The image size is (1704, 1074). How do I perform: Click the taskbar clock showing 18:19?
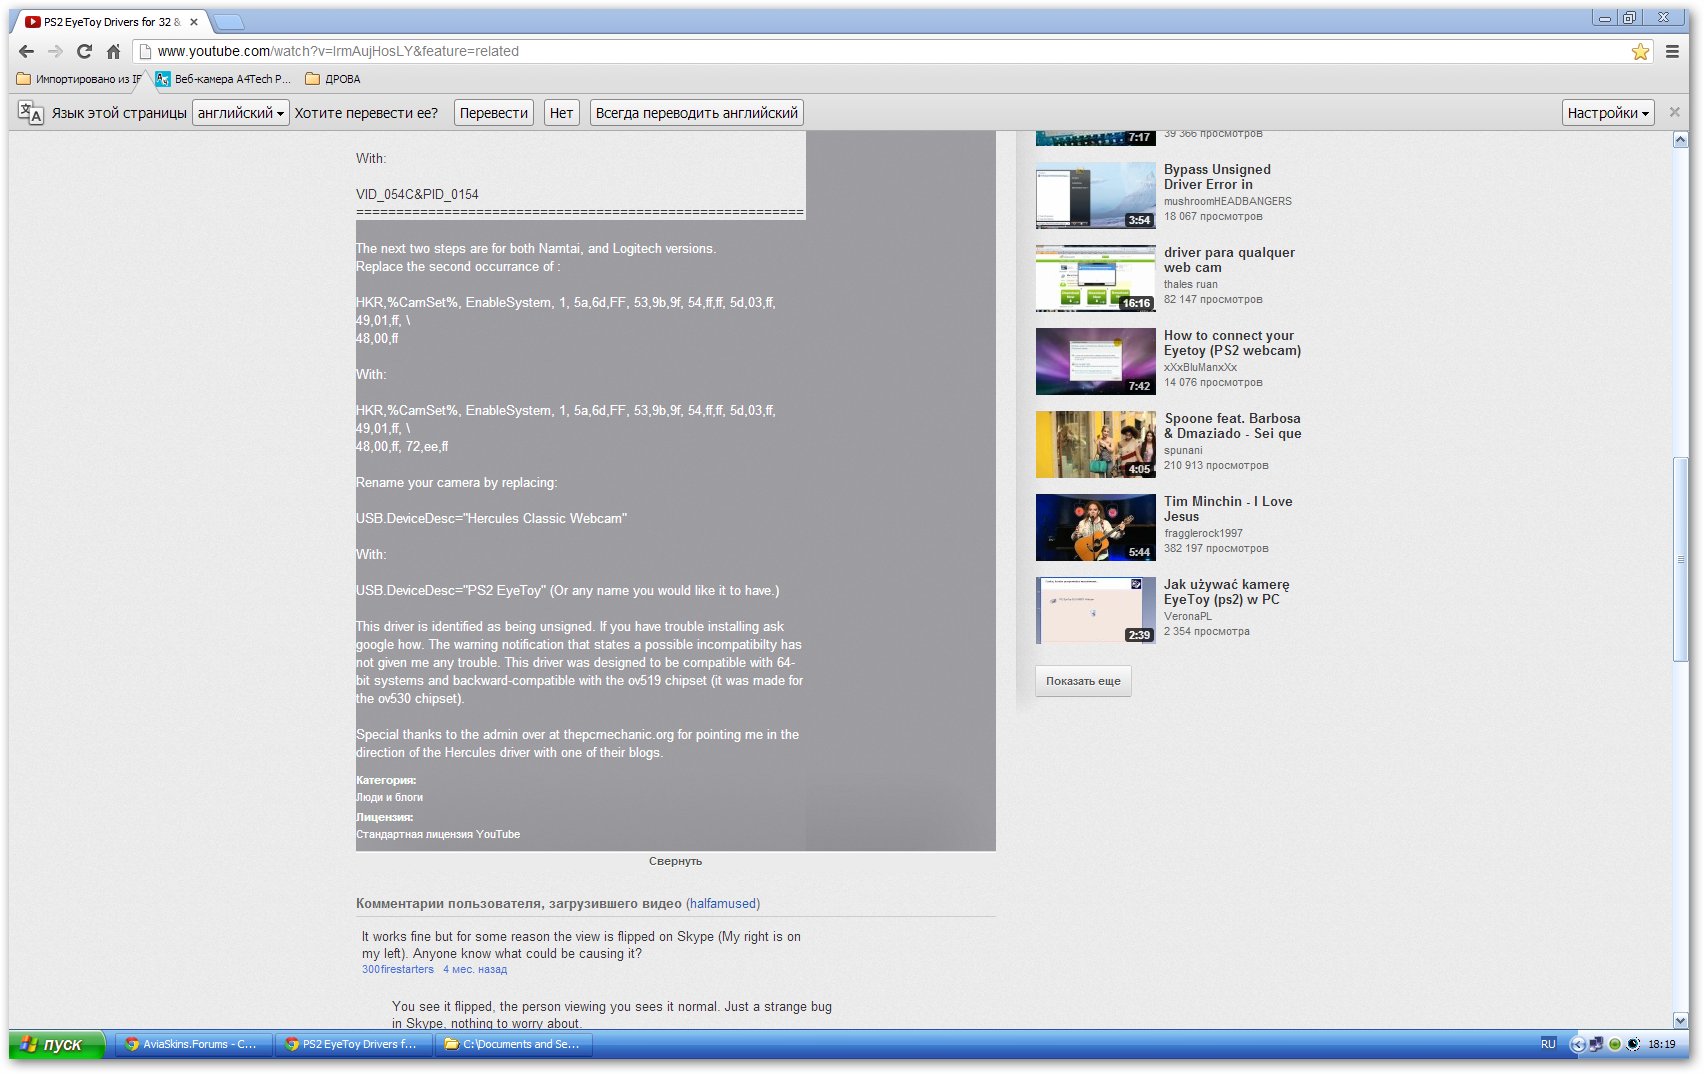pyautogui.click(x=1662, y=1044)
